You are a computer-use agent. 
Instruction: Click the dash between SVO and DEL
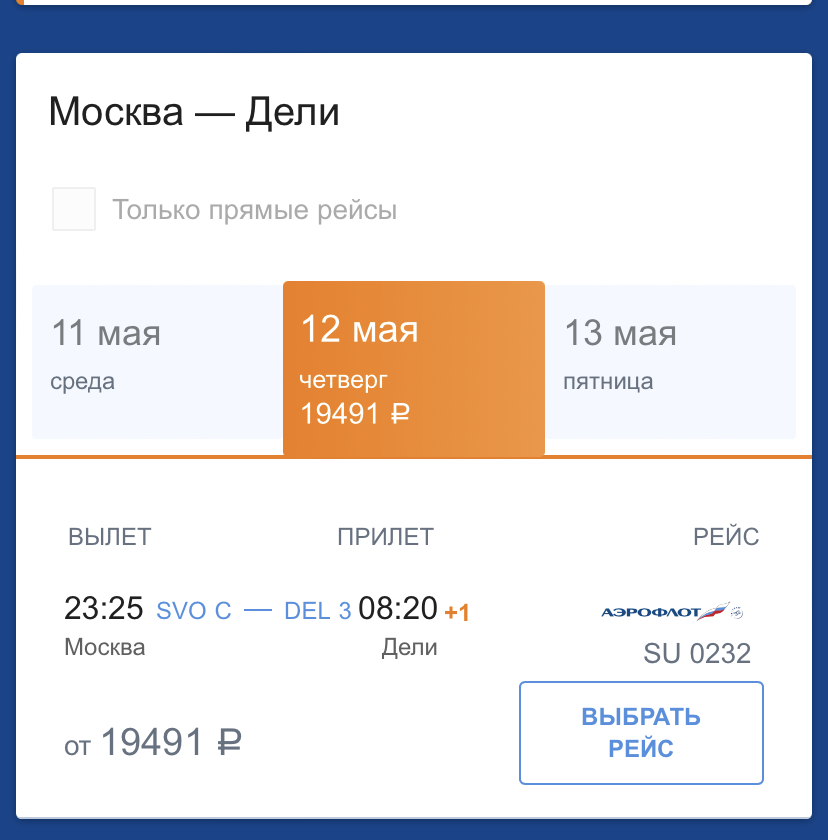pyautogui.click(x=258, y=610)
